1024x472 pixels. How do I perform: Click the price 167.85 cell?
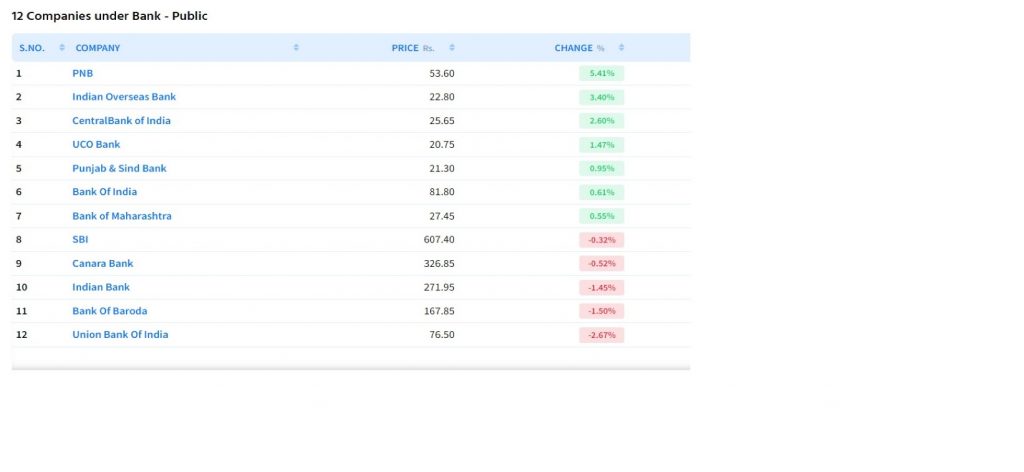click(x=439, y=311)
